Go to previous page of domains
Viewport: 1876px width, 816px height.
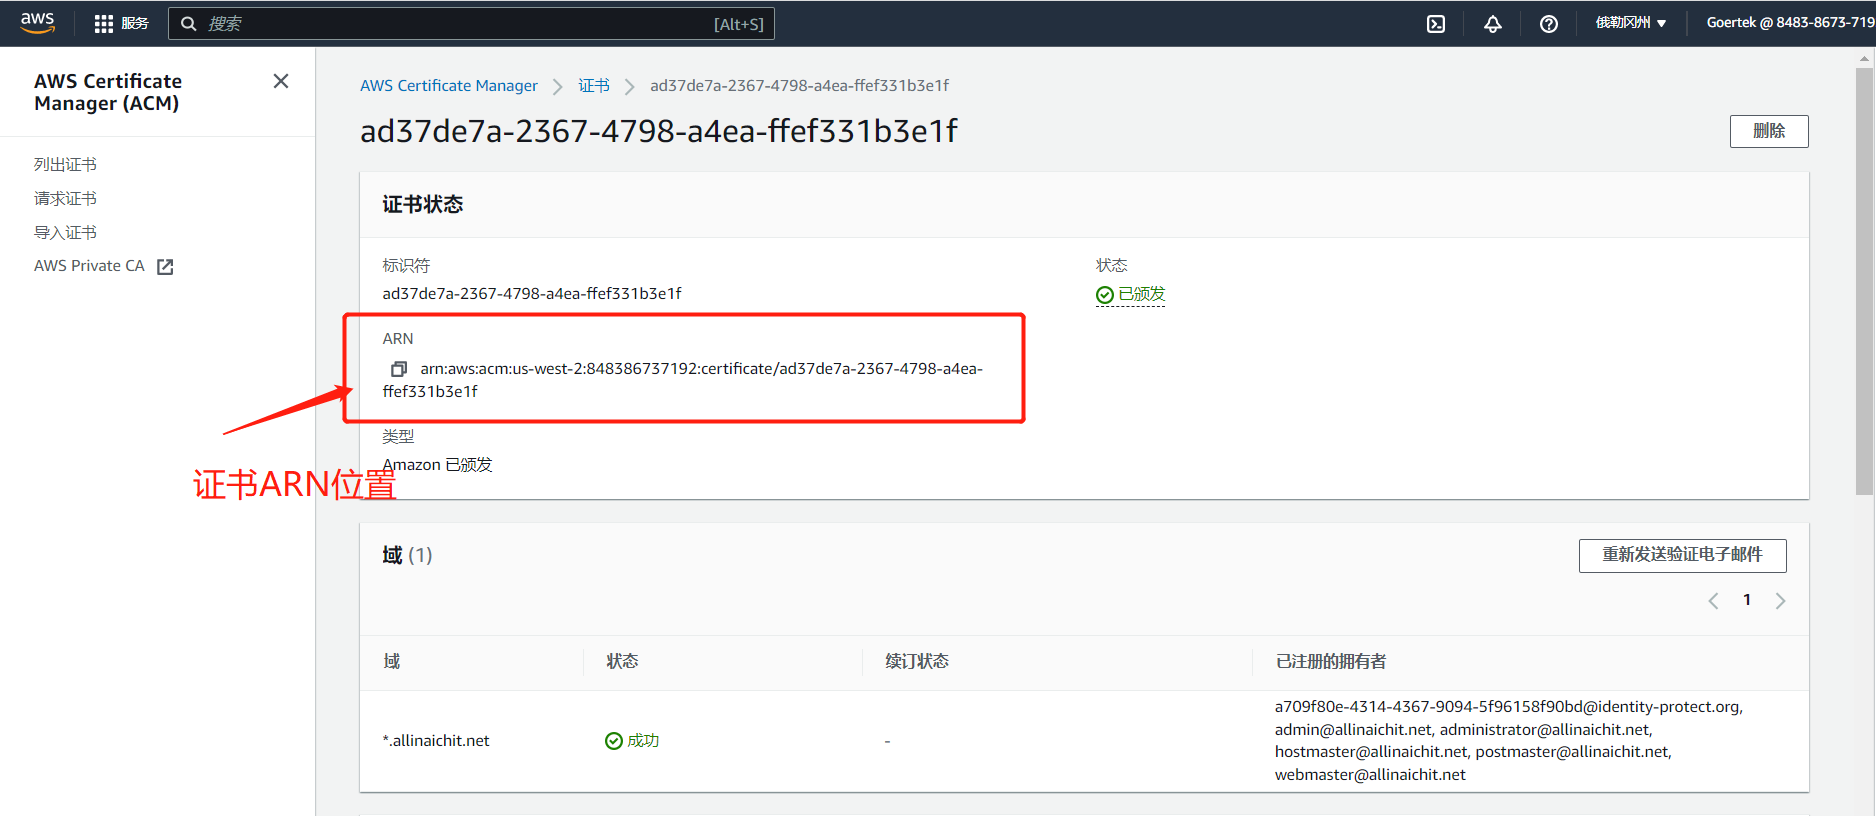(1713, 601)
